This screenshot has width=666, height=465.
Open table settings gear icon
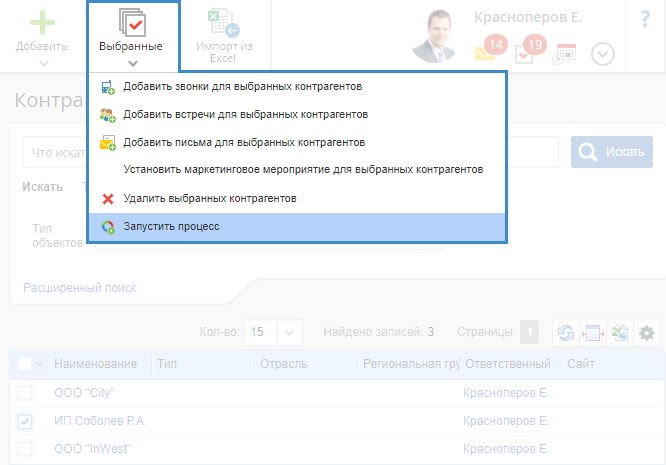point(648,333)
